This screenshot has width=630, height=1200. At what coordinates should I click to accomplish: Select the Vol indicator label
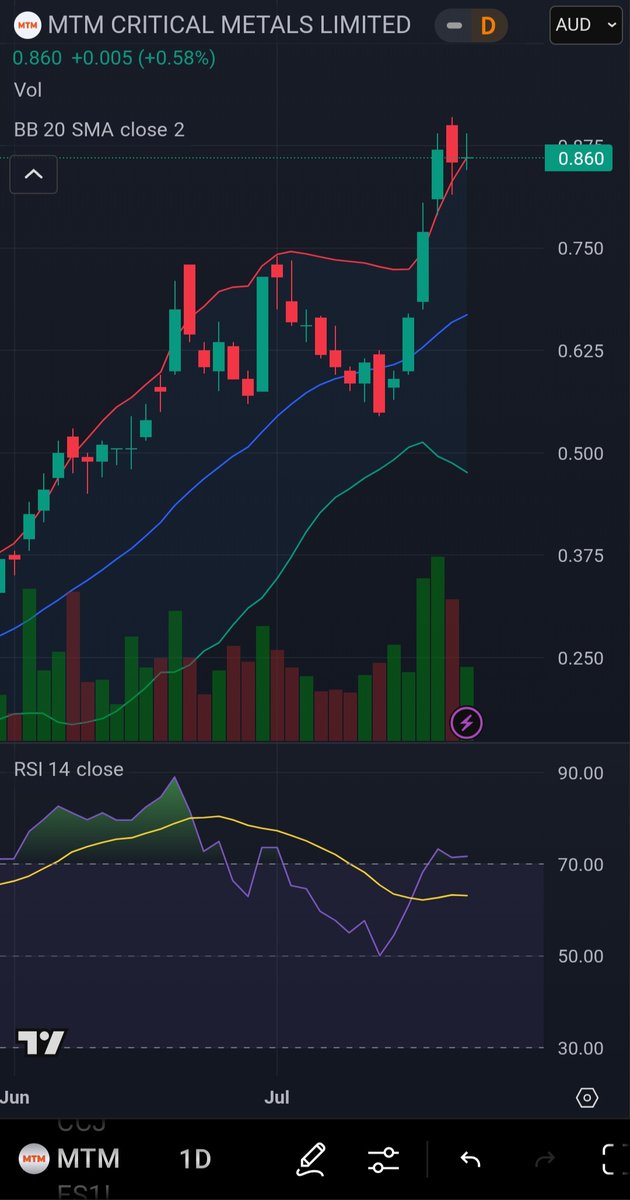pos(28,90)
